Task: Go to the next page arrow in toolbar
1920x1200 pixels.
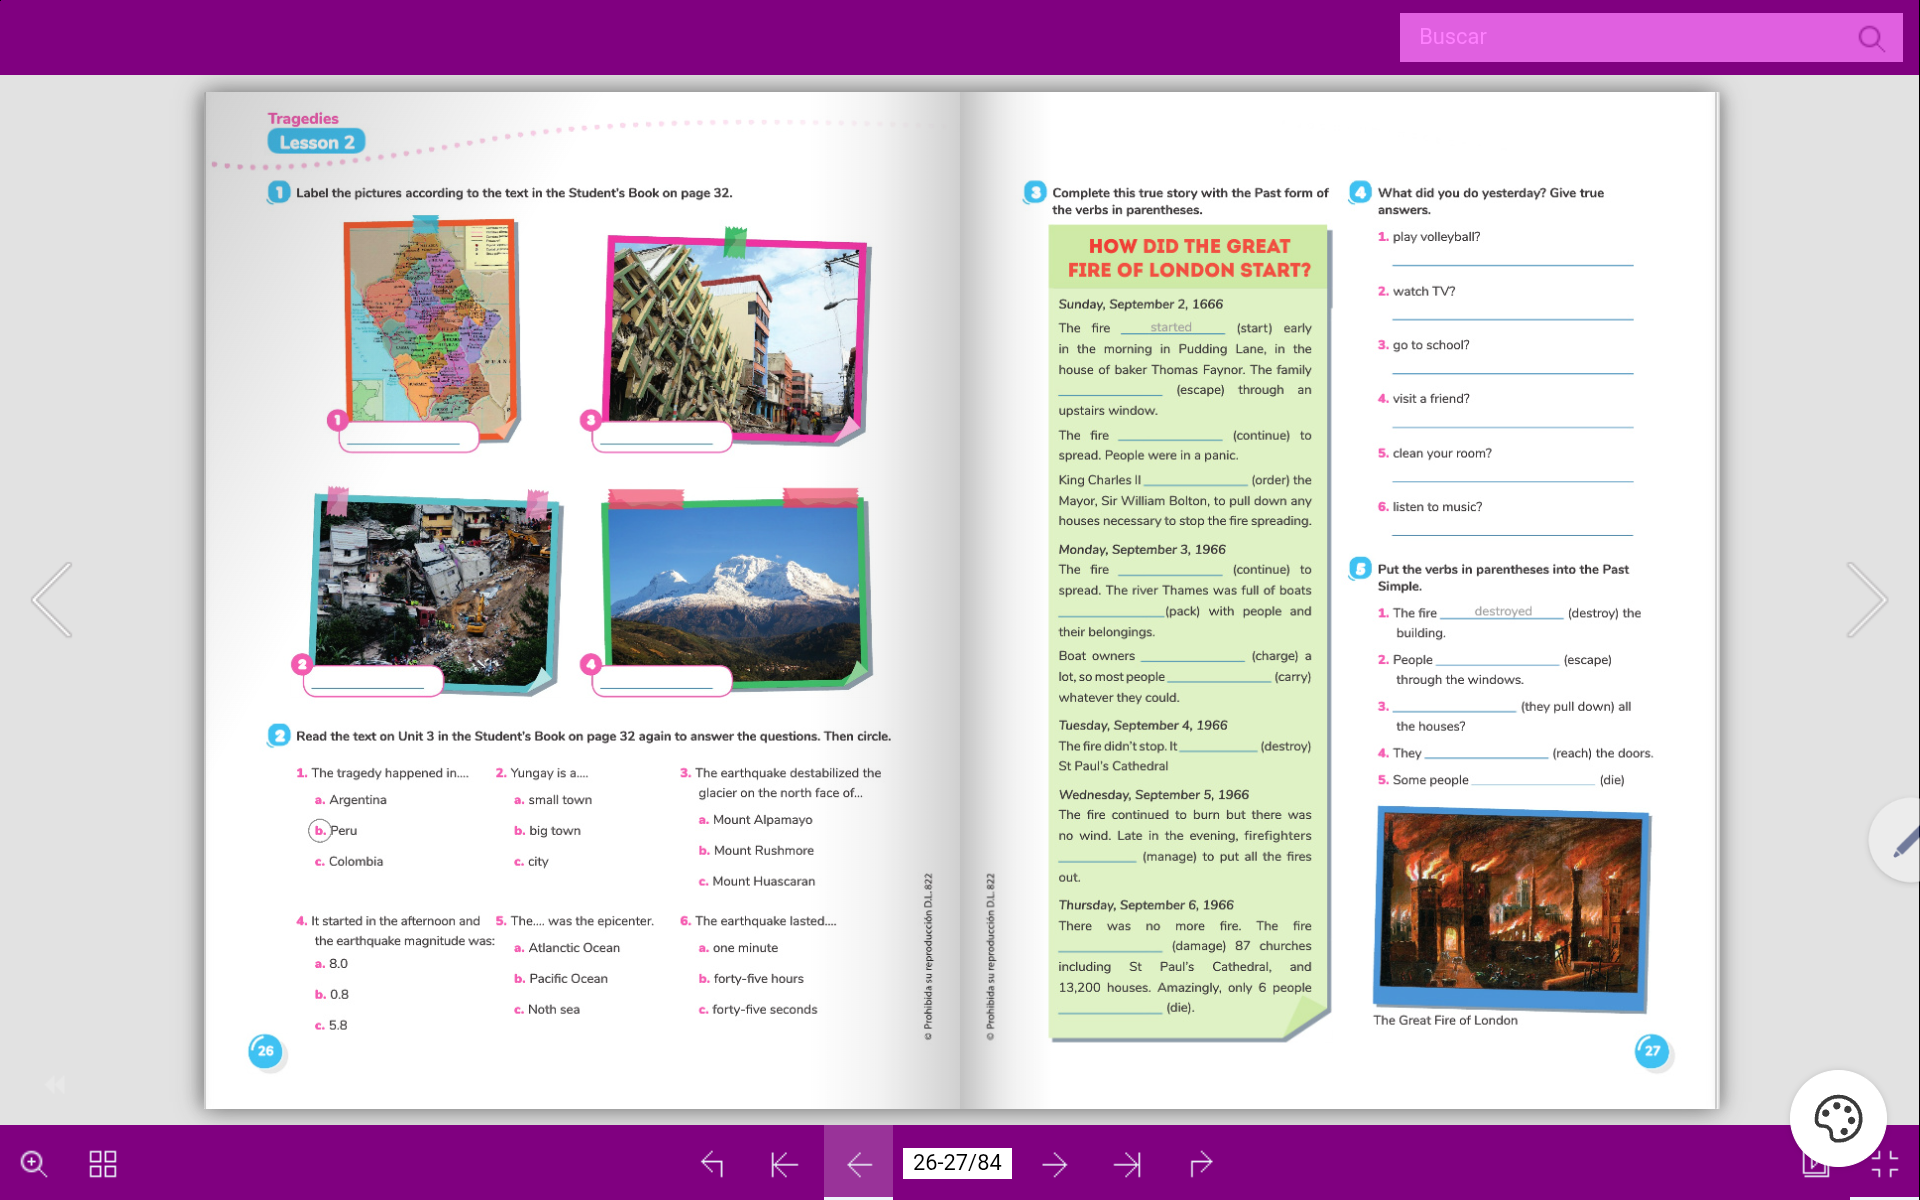Action: (x=1054, y=1163)
